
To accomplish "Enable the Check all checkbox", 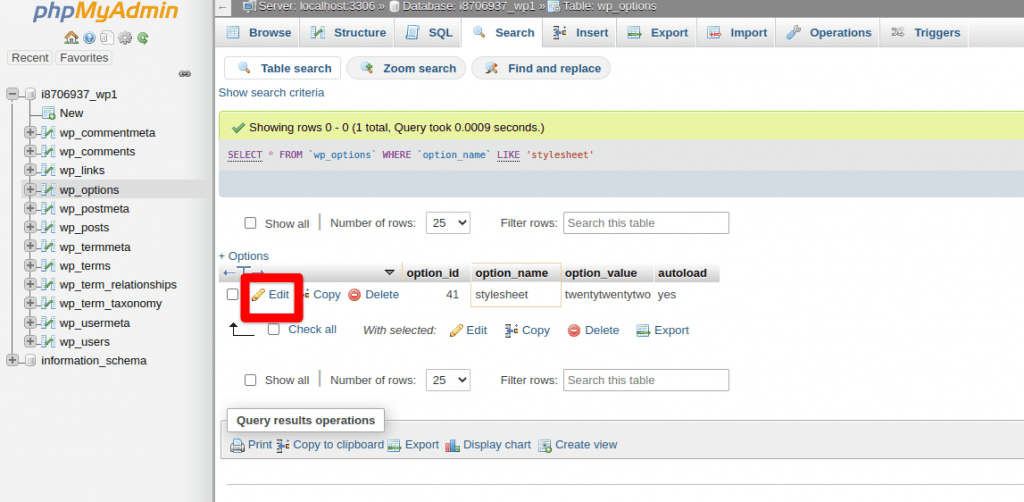I will (x=274, y=329).
